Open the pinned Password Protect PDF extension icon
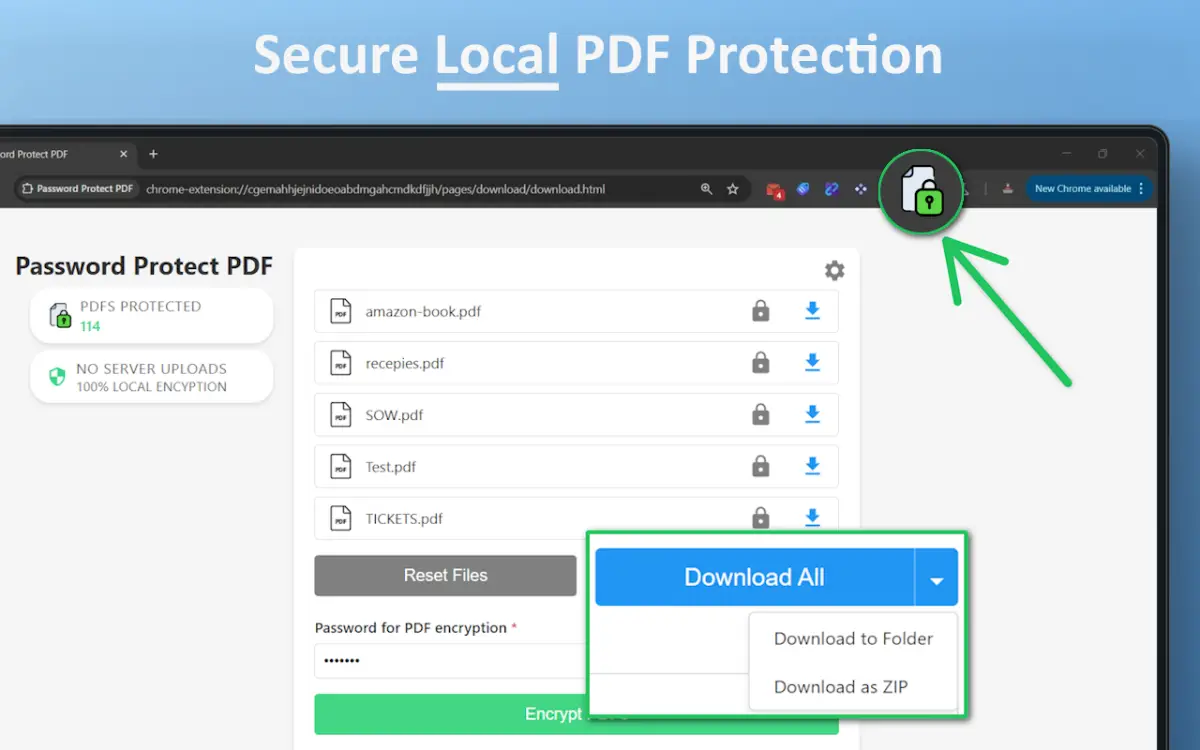This screenshot has width=1200, height=750. click(x=920, y=190)
